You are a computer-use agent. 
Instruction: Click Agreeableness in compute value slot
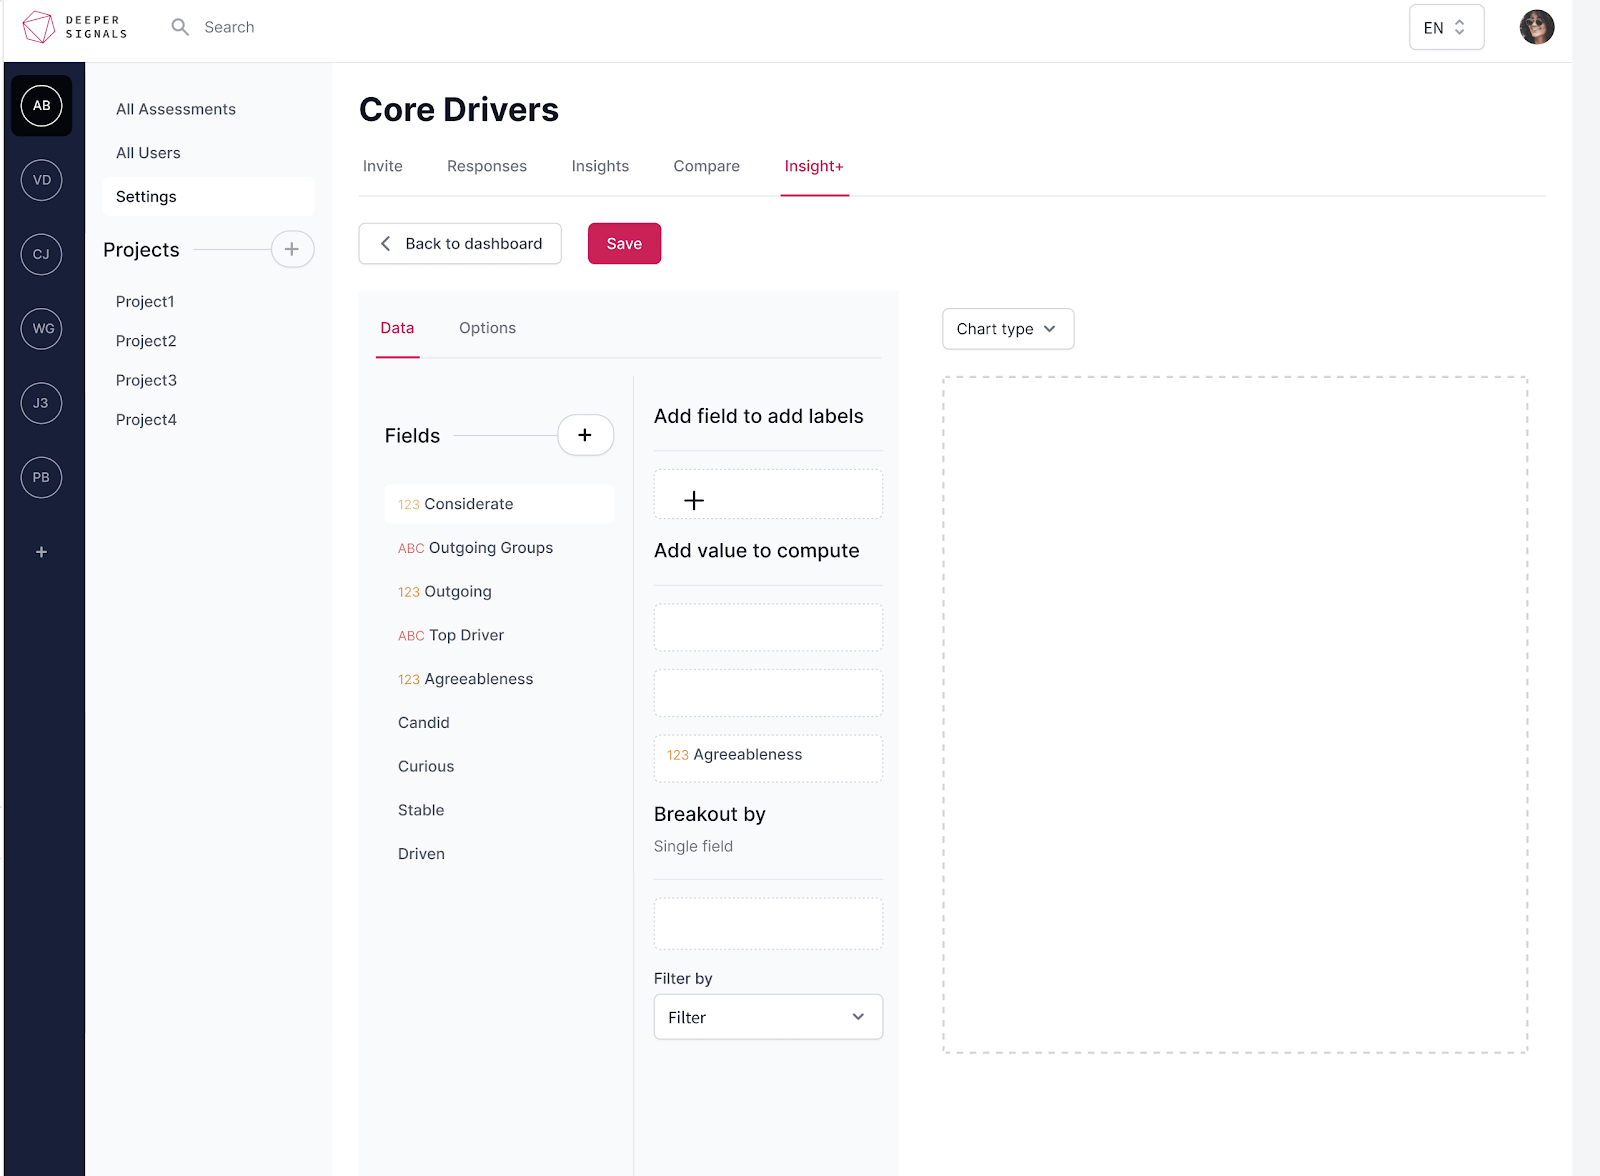tap(768, 758)
